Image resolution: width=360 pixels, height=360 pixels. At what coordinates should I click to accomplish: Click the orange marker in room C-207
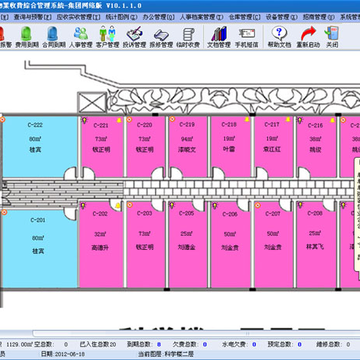pyautogui.click(x=258, y=205)
